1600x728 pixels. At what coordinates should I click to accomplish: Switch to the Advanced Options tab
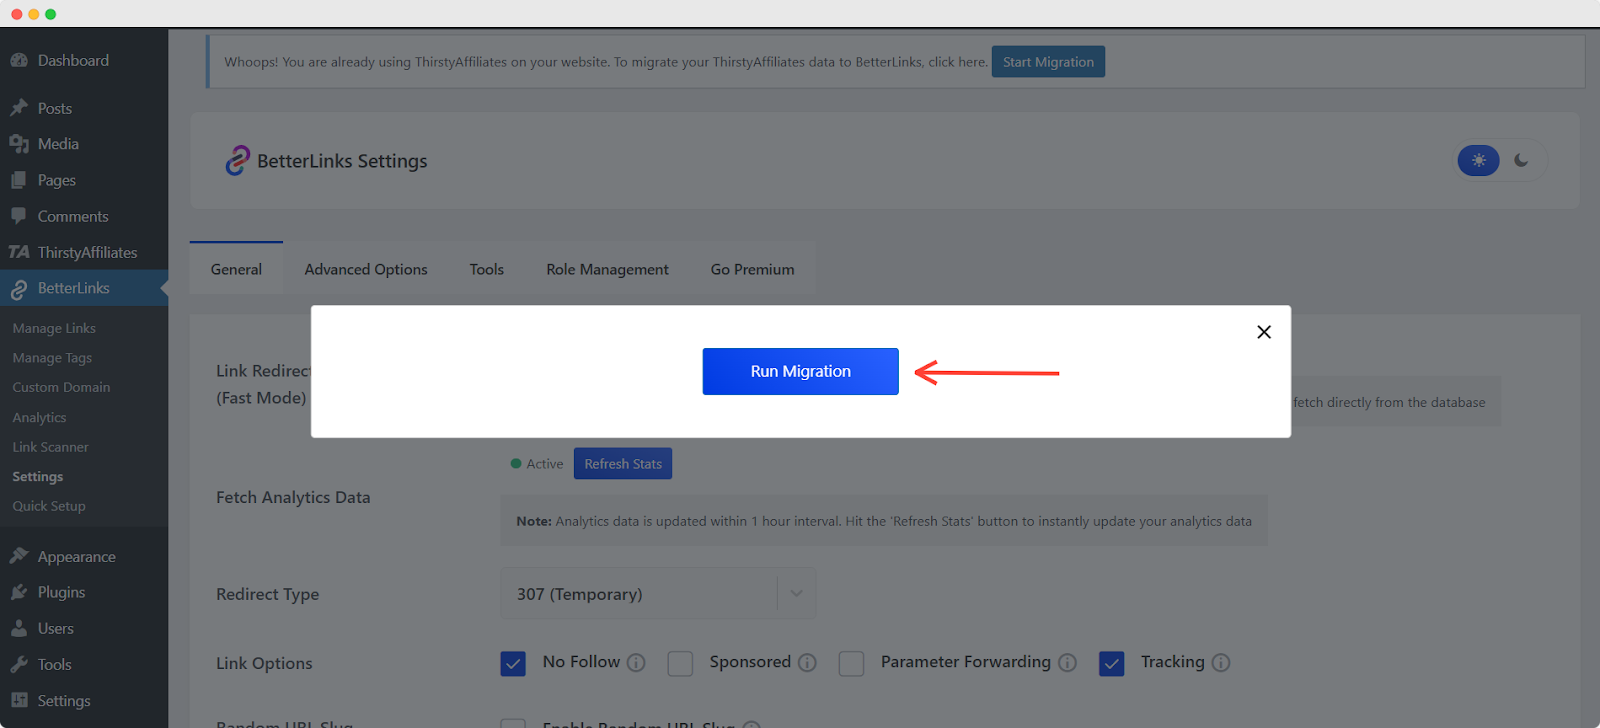(x=365, y=269)
